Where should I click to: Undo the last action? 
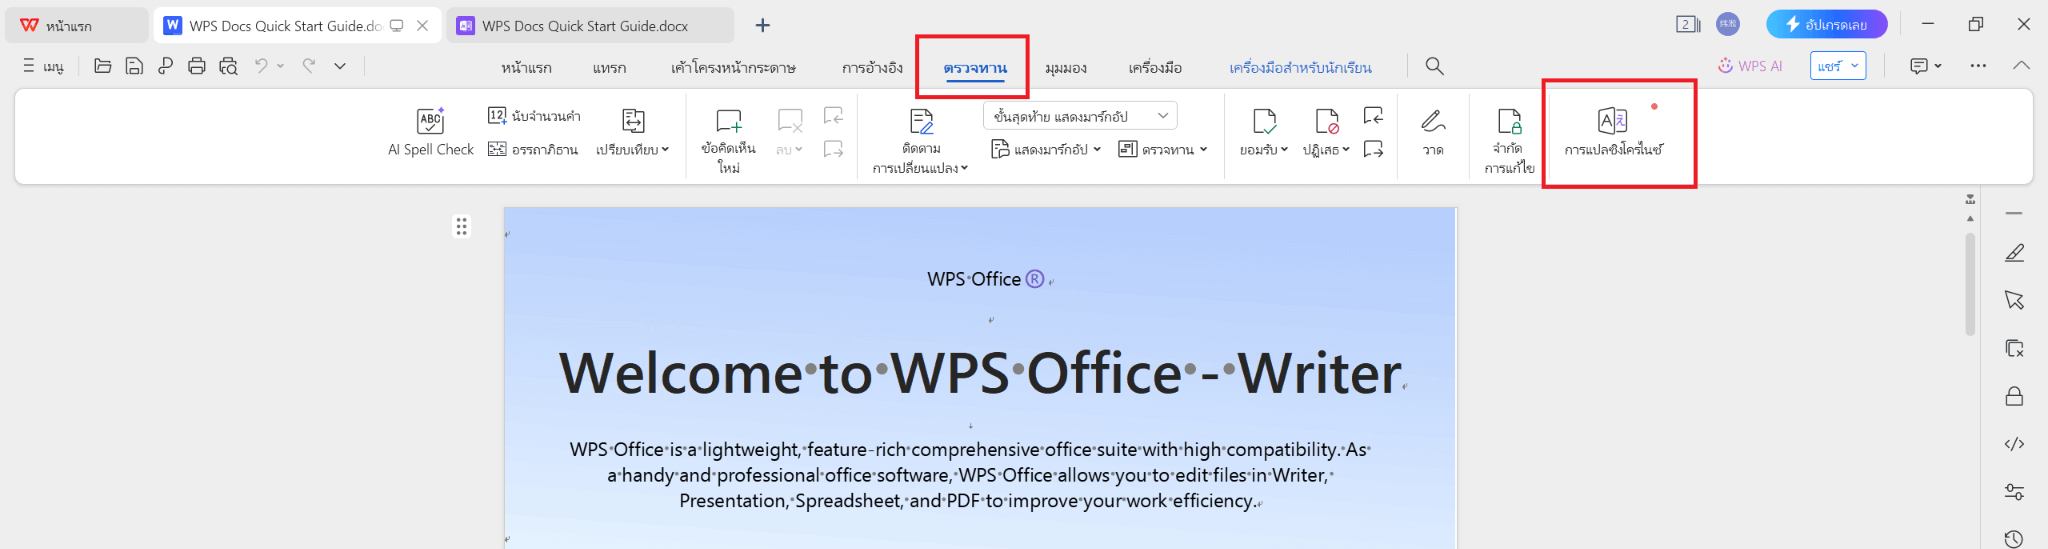[x=261, y=66]
